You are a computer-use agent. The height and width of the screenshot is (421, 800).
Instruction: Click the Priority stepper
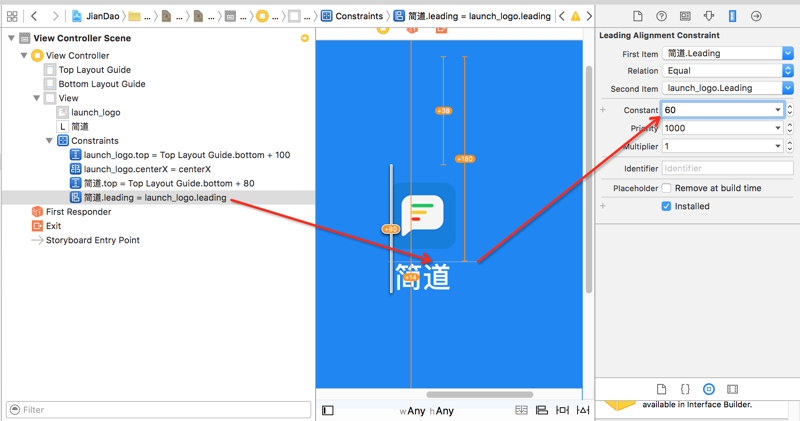pyautogui.click(x=790, y=128)
